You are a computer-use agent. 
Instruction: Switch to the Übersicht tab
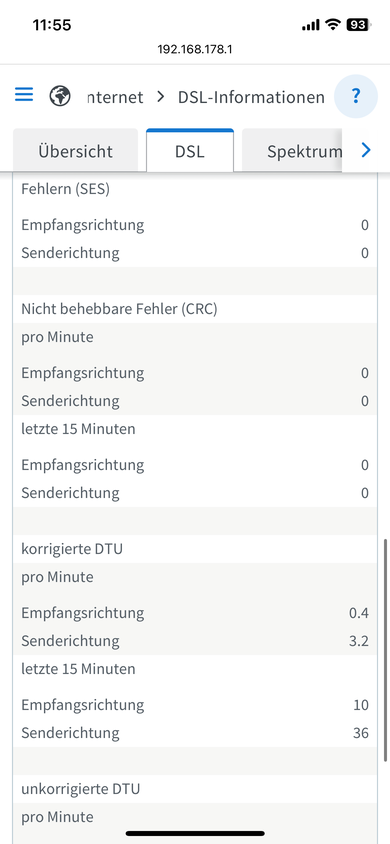(x=75, y=150)
